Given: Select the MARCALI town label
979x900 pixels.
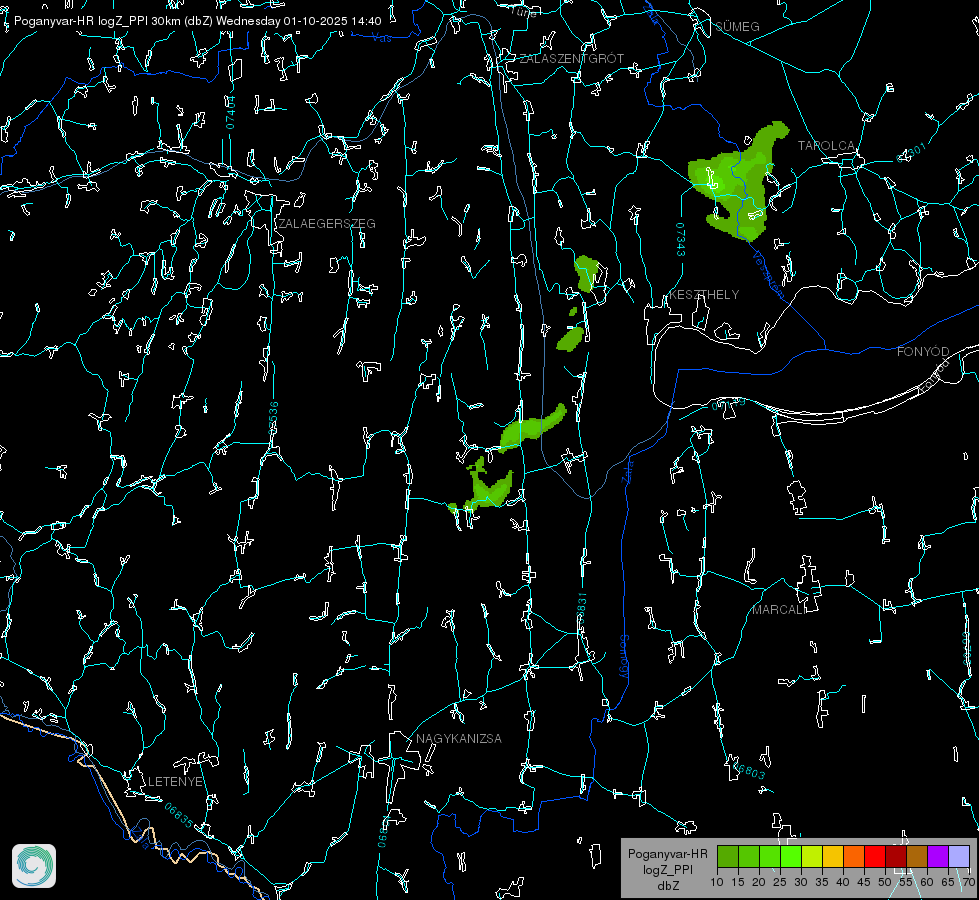Looking at the screenshot, I should [x=778, y=610].
